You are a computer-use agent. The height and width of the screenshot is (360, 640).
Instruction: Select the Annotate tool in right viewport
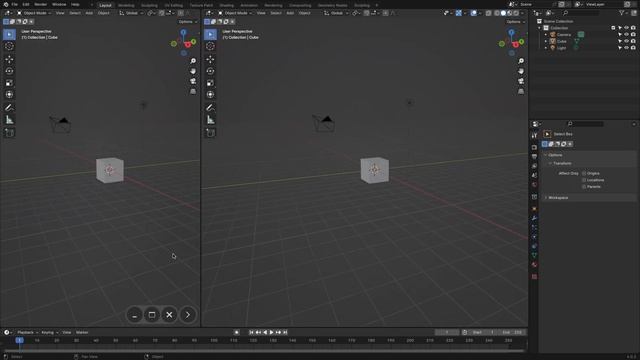coord(210,108)
